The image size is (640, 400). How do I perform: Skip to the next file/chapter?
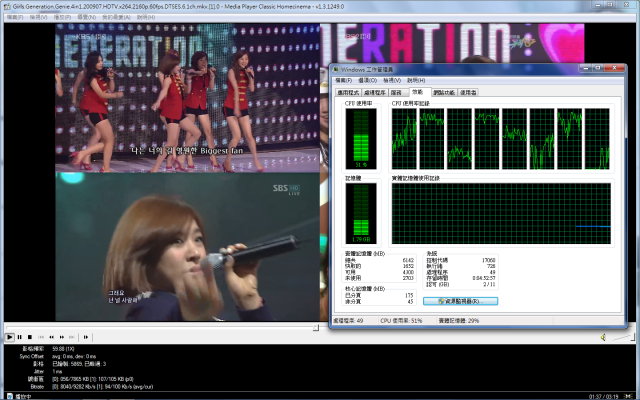(x=72, y=337)
